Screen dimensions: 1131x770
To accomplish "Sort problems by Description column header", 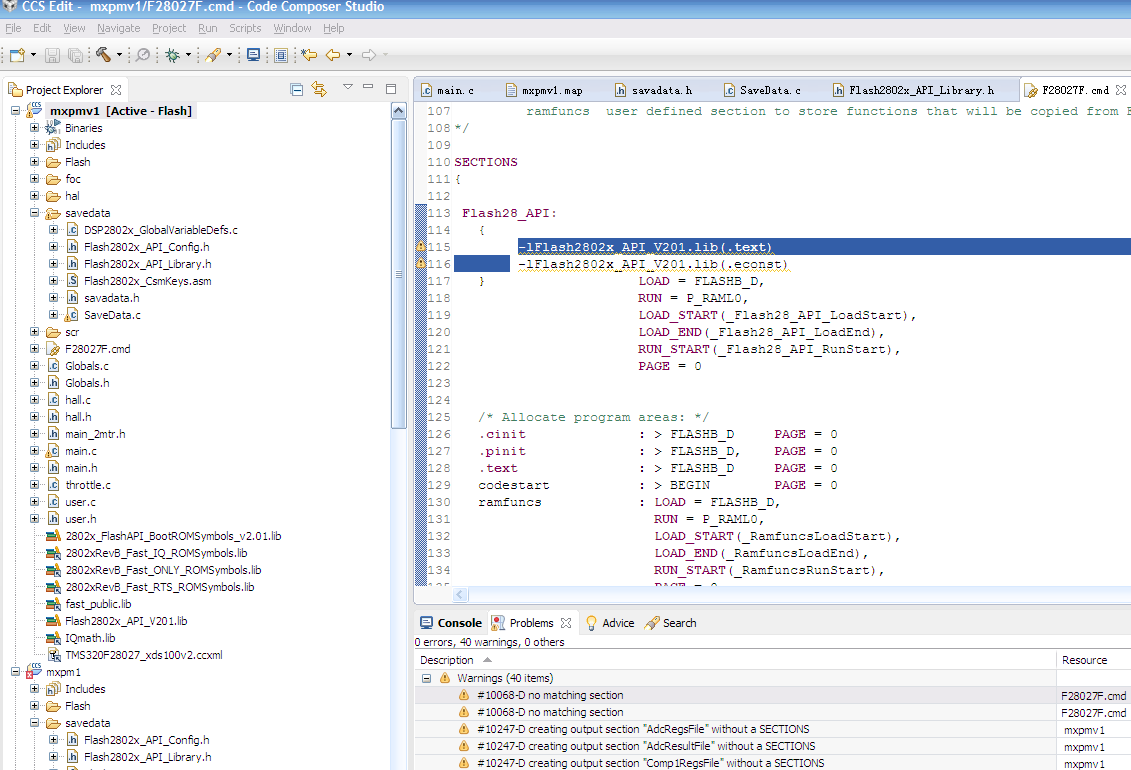I will 447,660.
